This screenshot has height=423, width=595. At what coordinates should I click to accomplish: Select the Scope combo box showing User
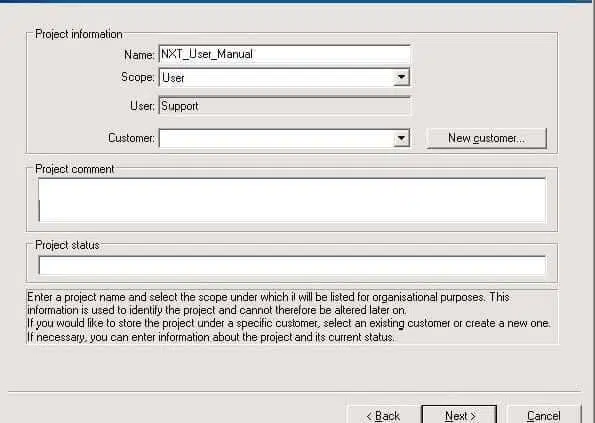point(284,77)
